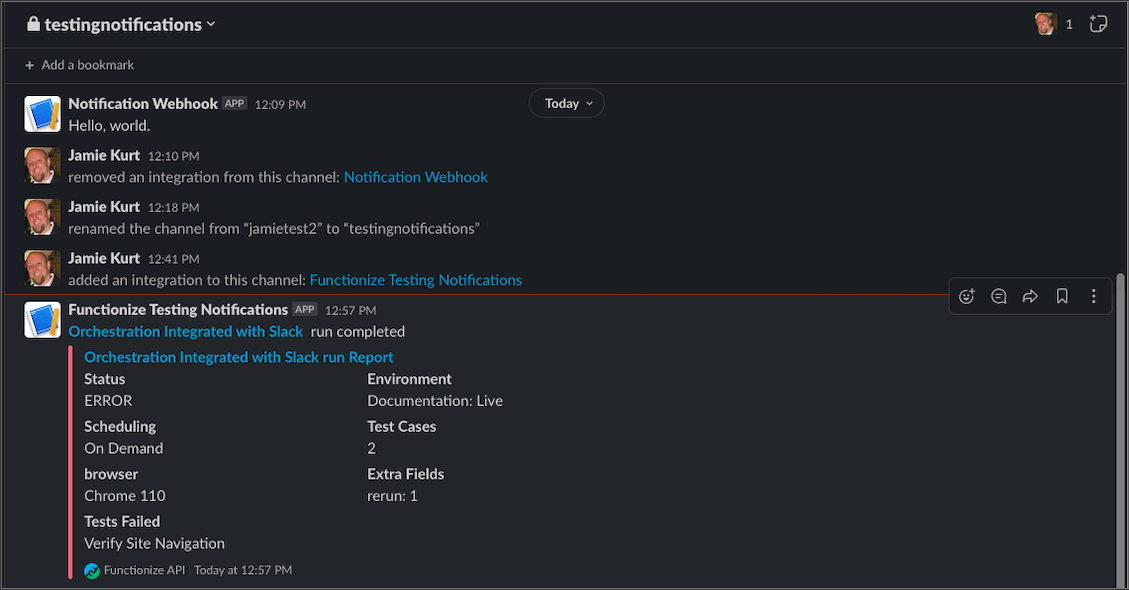Open more actions with the three-dot icon

coord(1094,296)
